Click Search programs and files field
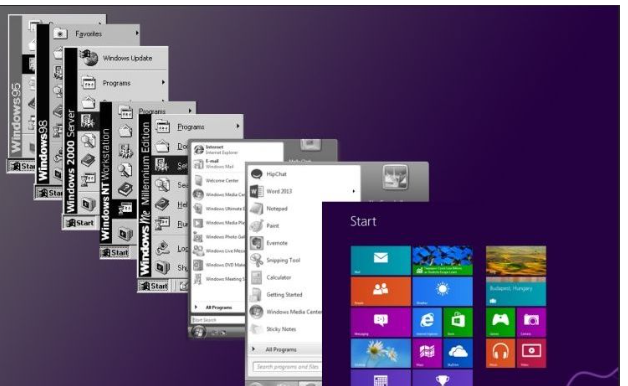The width and height of the screenshot is (628, 386). pos(287,367)
